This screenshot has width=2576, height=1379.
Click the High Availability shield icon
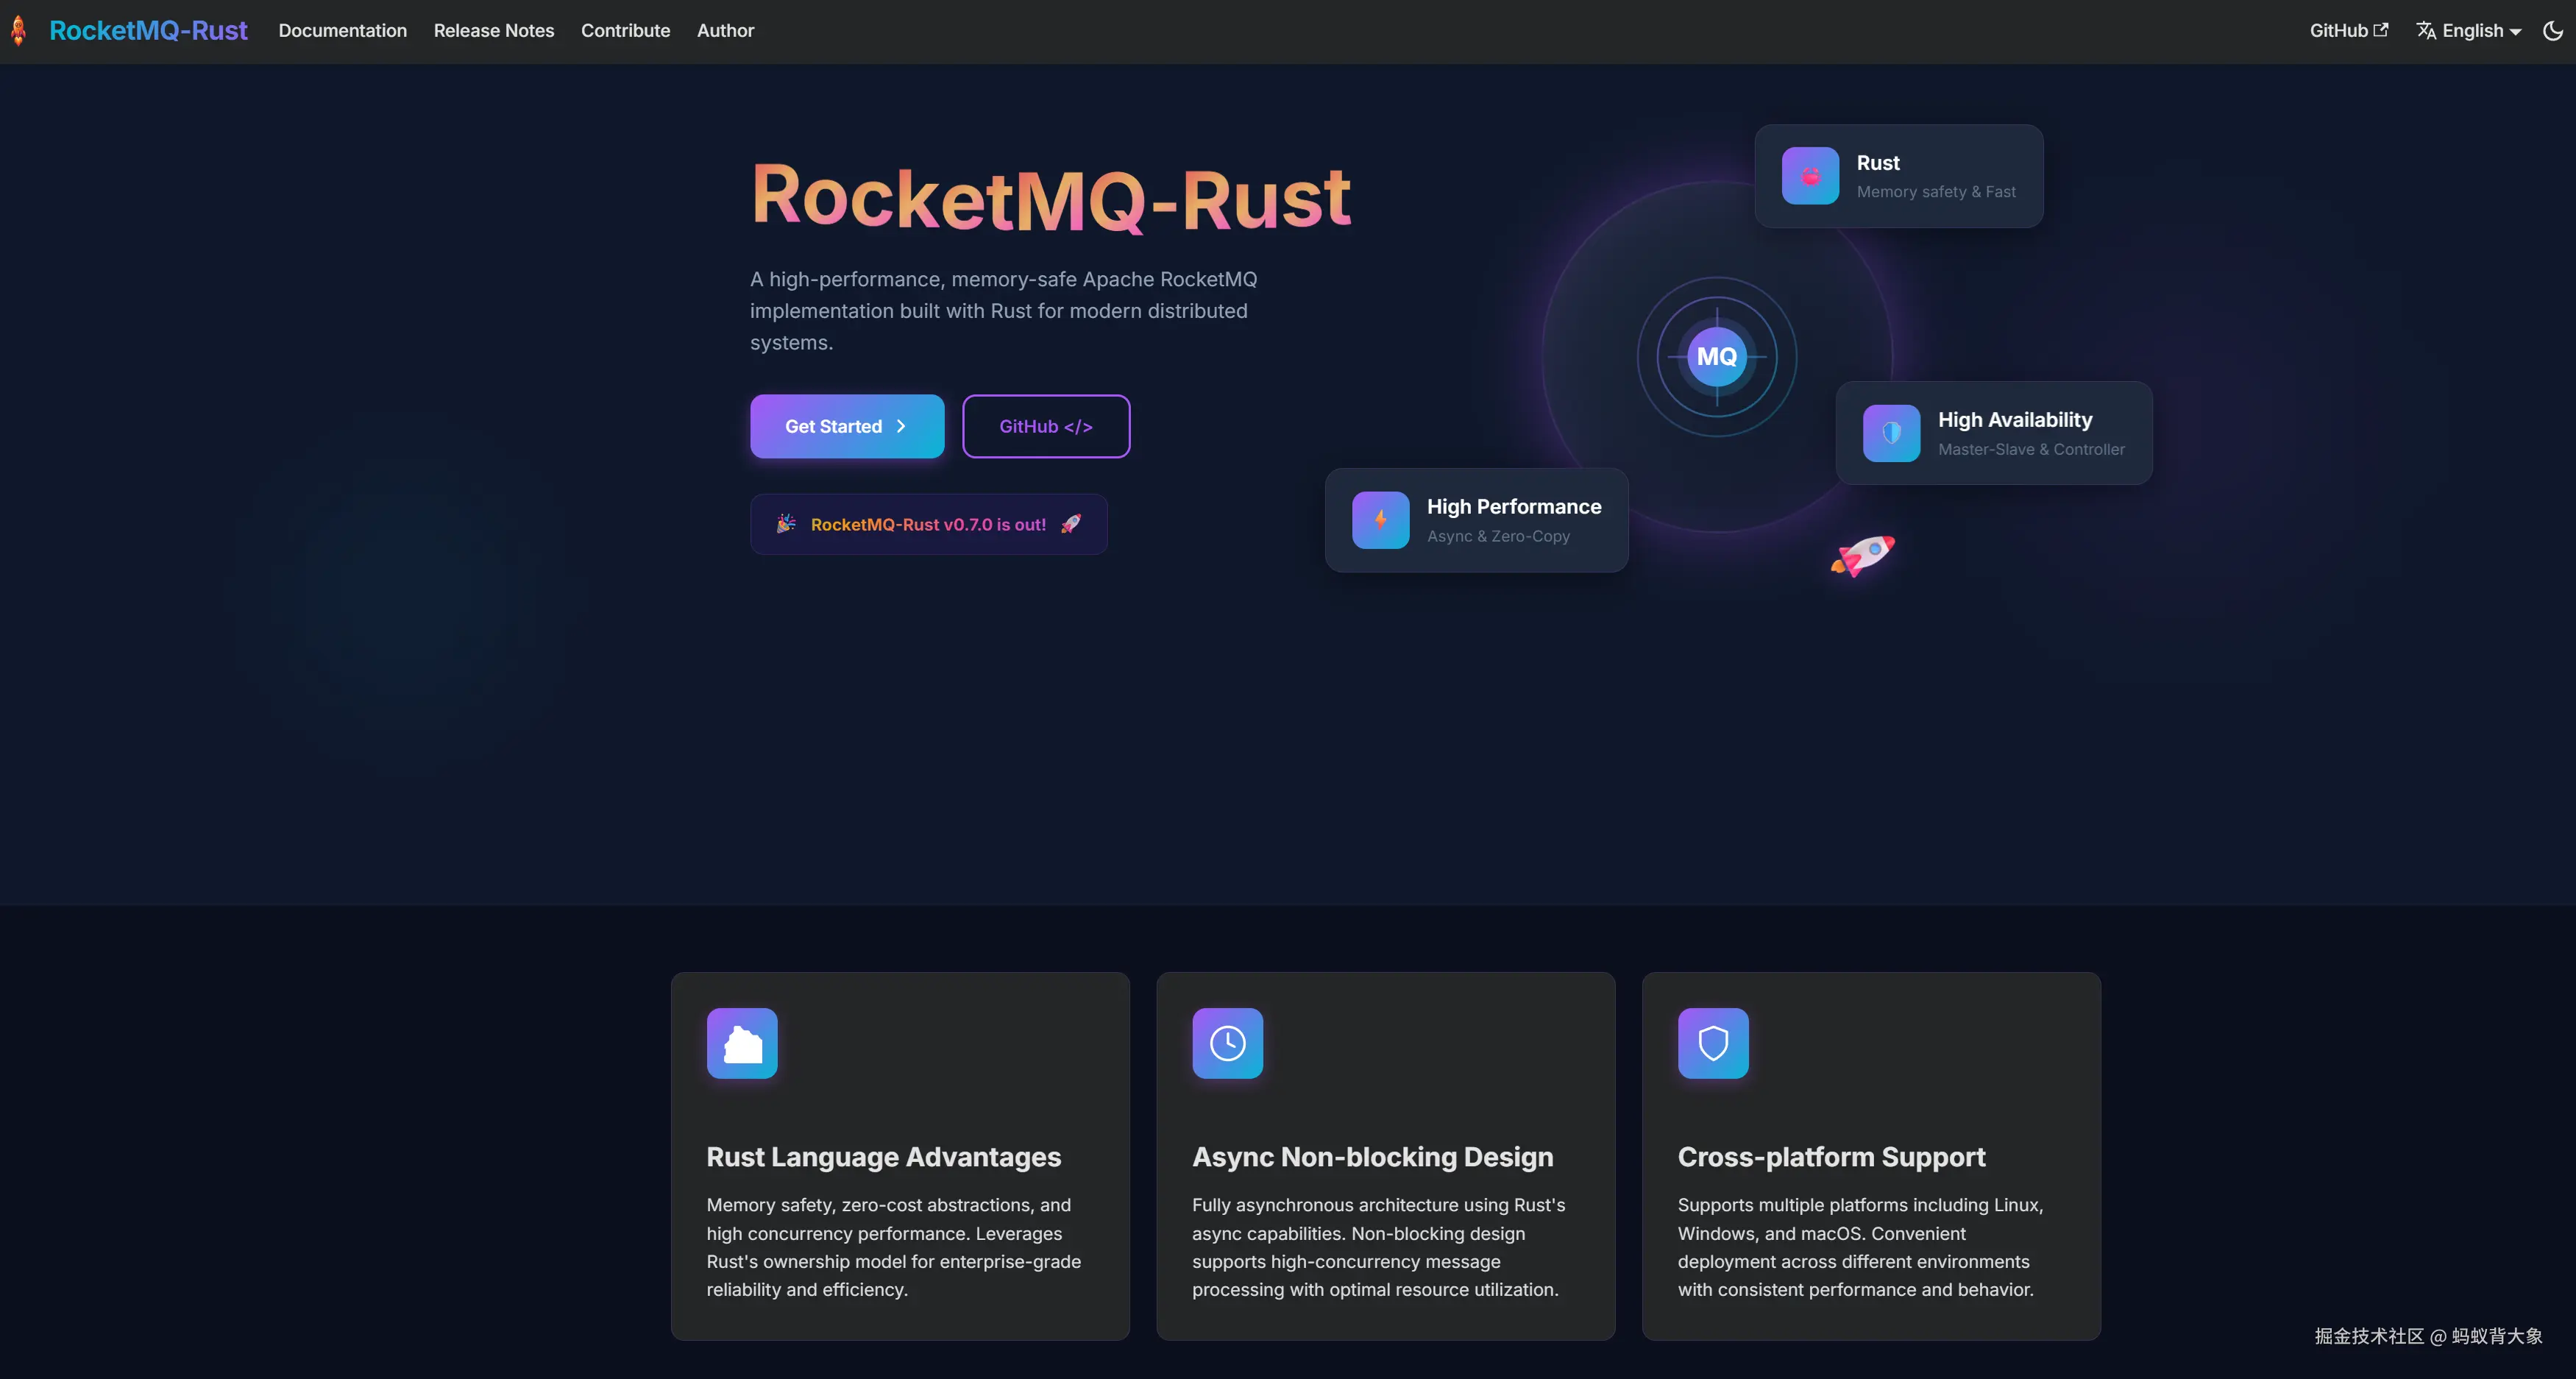click(x=1891, y=433)
